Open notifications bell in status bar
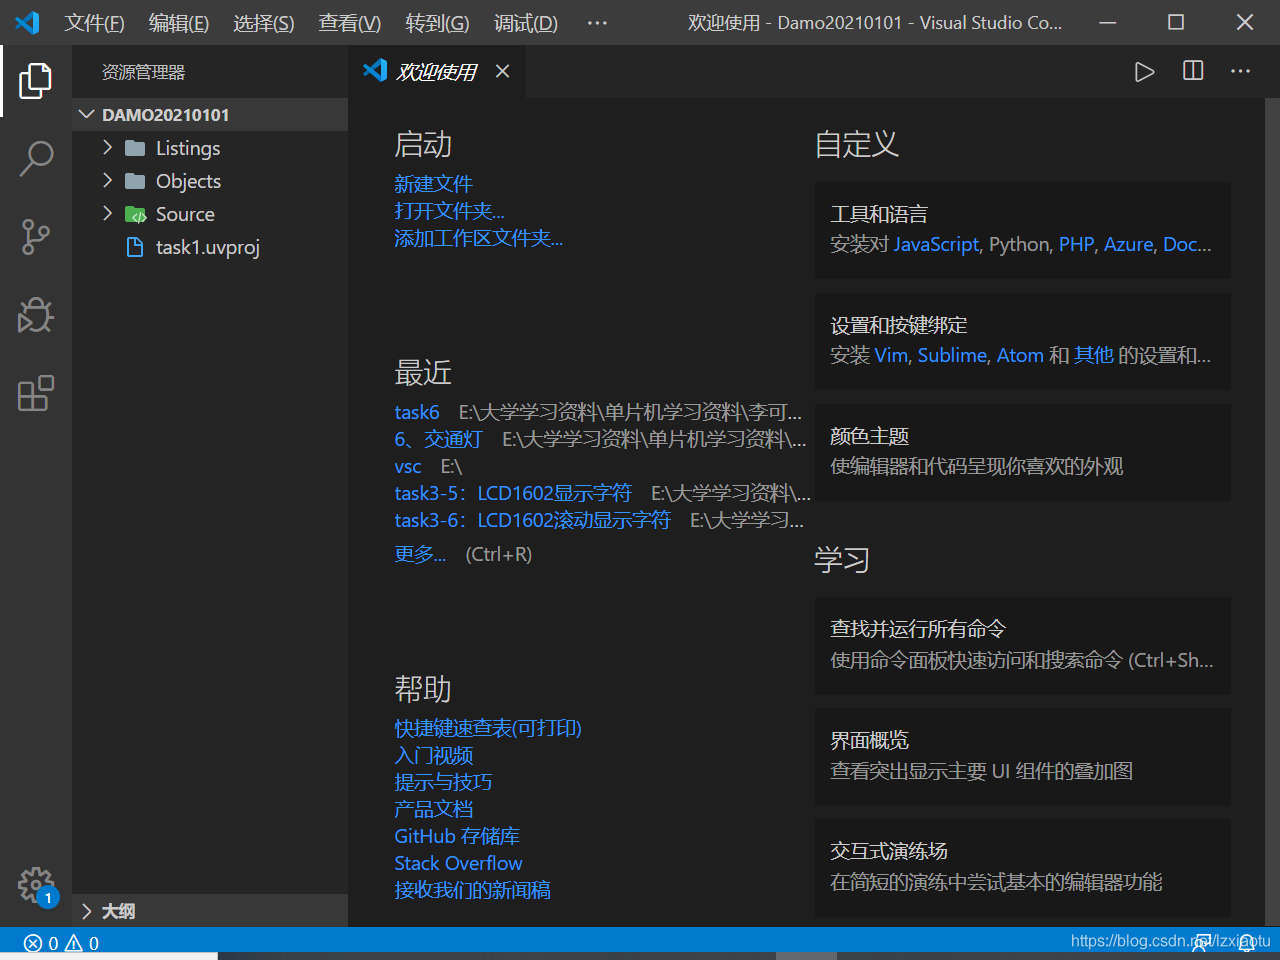Image resolution: width=1280 pixels, height=960 pixels. [x=1247, y=943]
